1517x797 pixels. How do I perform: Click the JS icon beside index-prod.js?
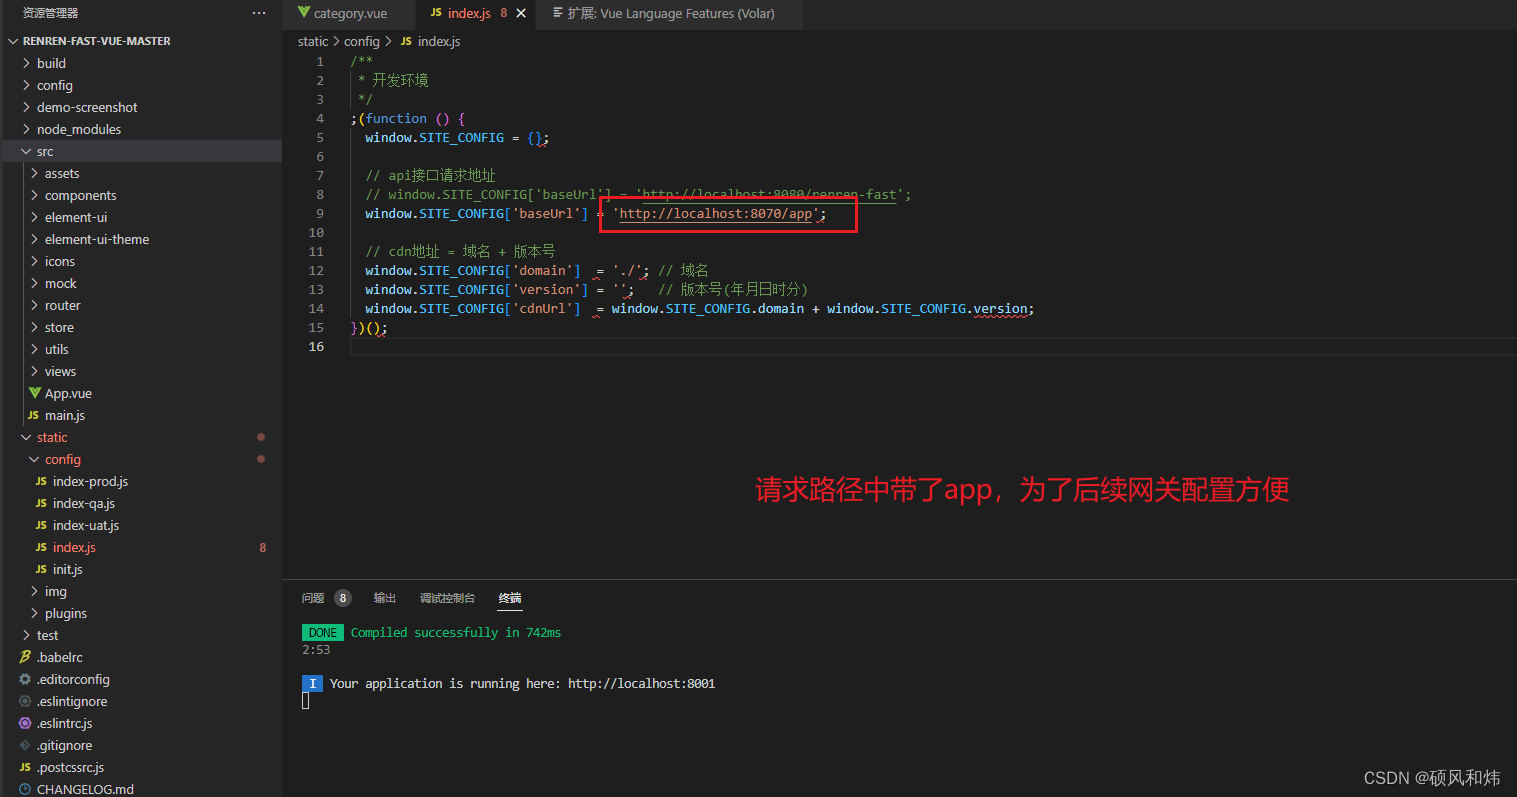(41, 481)
